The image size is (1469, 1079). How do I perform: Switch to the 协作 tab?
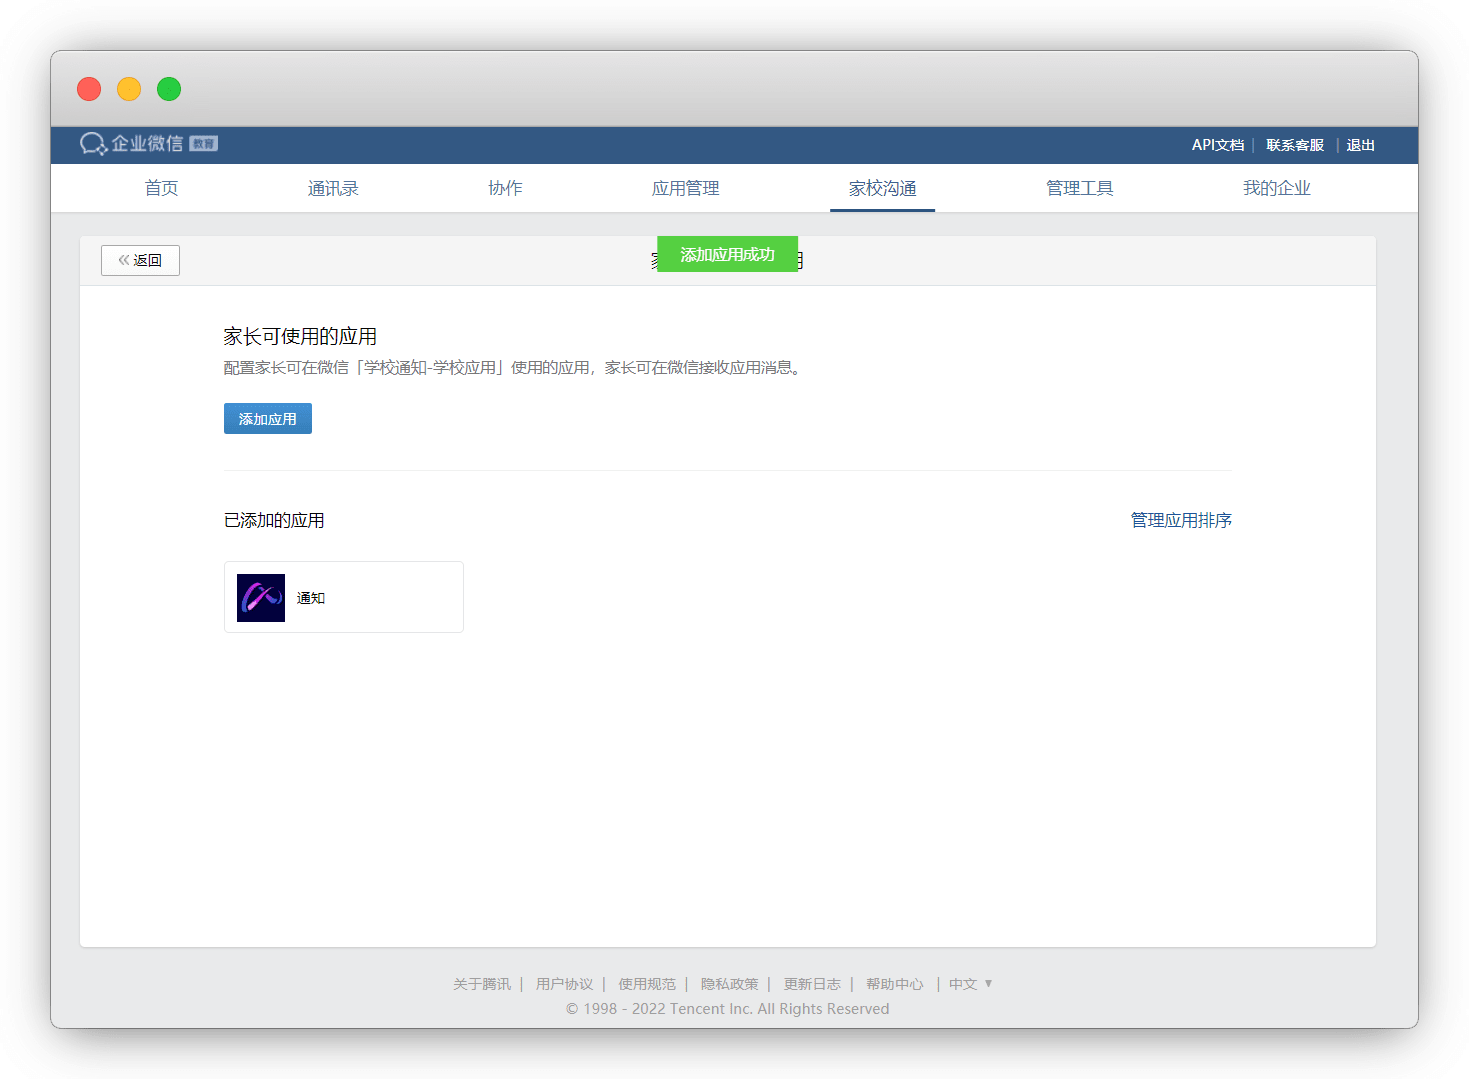point(505,188)
